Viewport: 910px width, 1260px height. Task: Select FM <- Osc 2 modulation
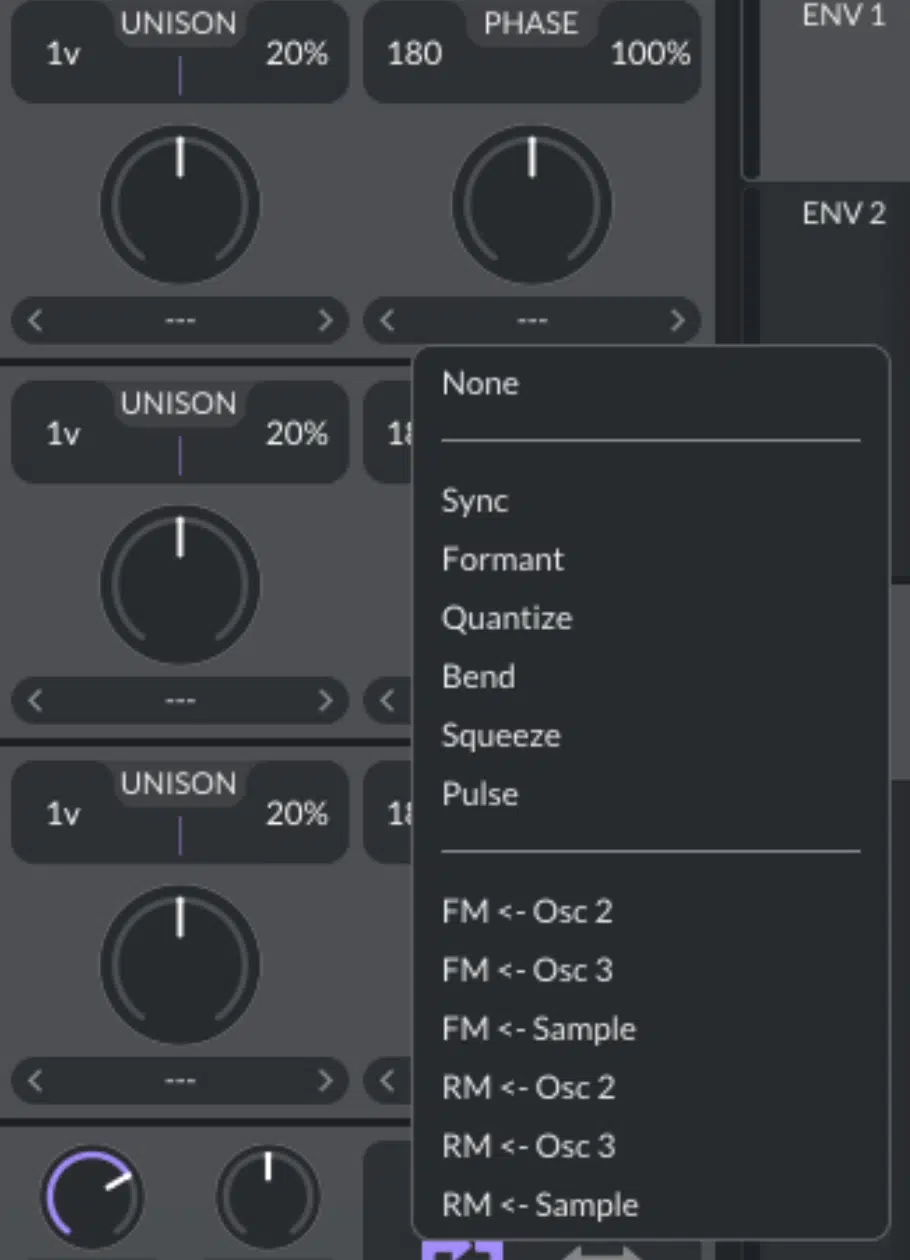tap(527, 911)
